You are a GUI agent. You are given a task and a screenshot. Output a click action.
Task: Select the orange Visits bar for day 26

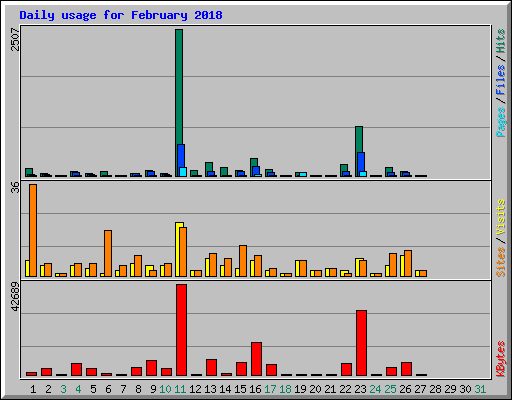coord(408,263)
